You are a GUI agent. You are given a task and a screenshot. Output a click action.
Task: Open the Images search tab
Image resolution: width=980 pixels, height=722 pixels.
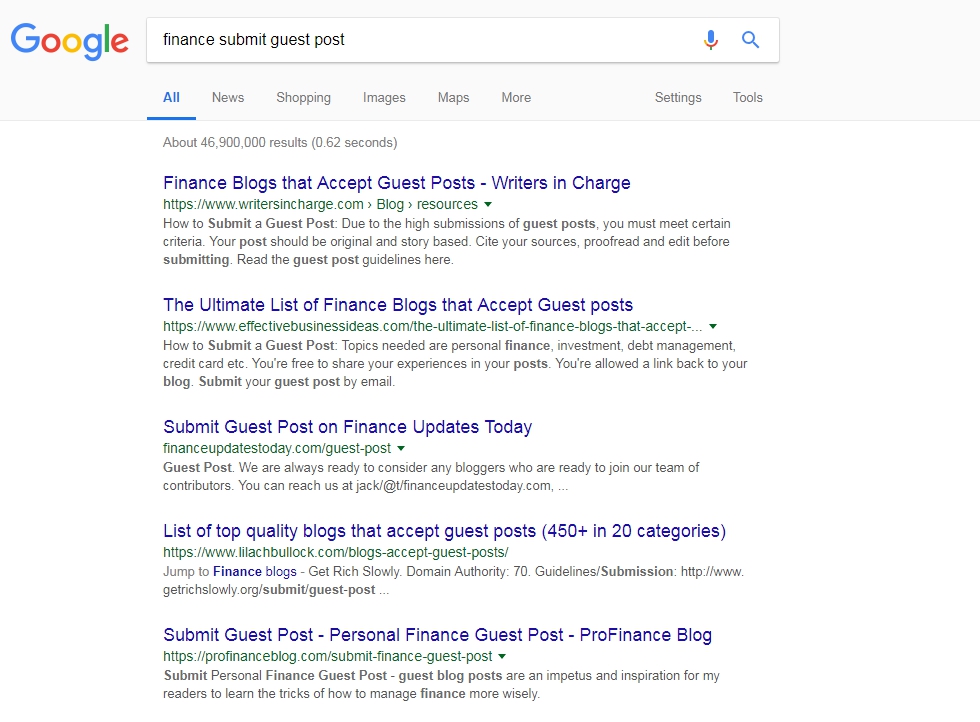[384, 98]
